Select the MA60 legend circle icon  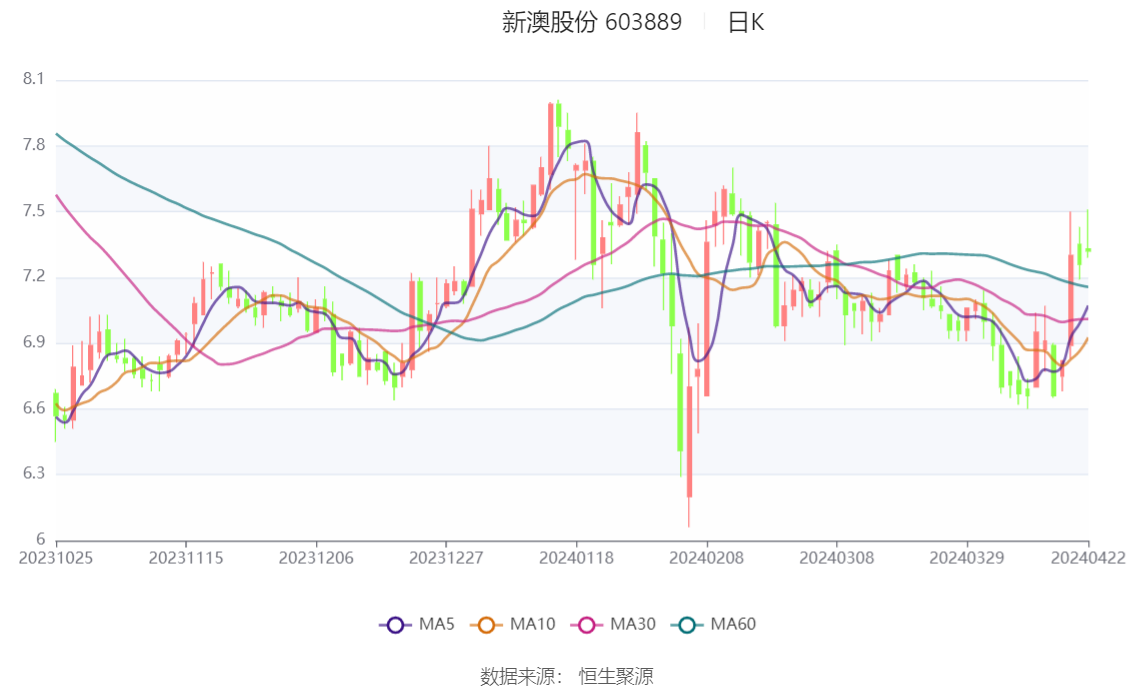pyautogui.click(x=687, y=624)
